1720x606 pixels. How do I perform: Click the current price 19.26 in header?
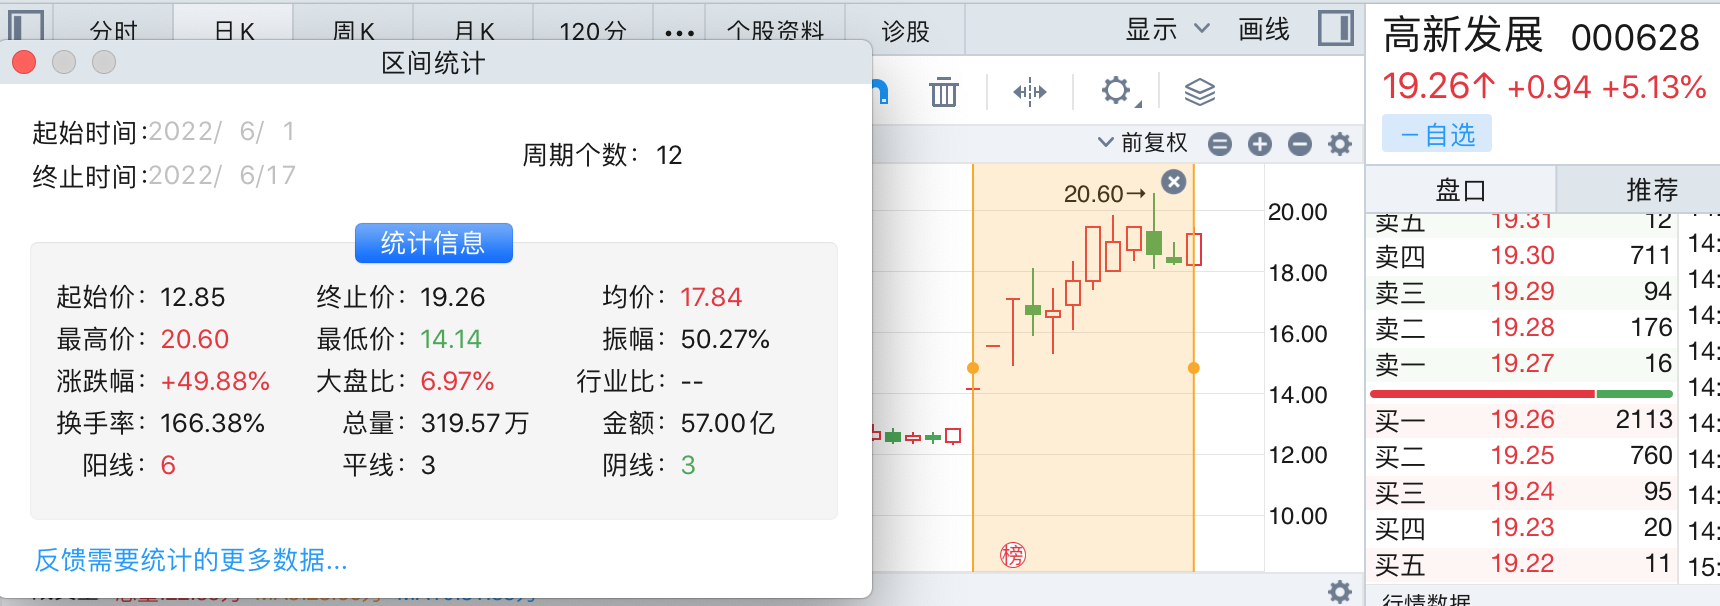1438,87
